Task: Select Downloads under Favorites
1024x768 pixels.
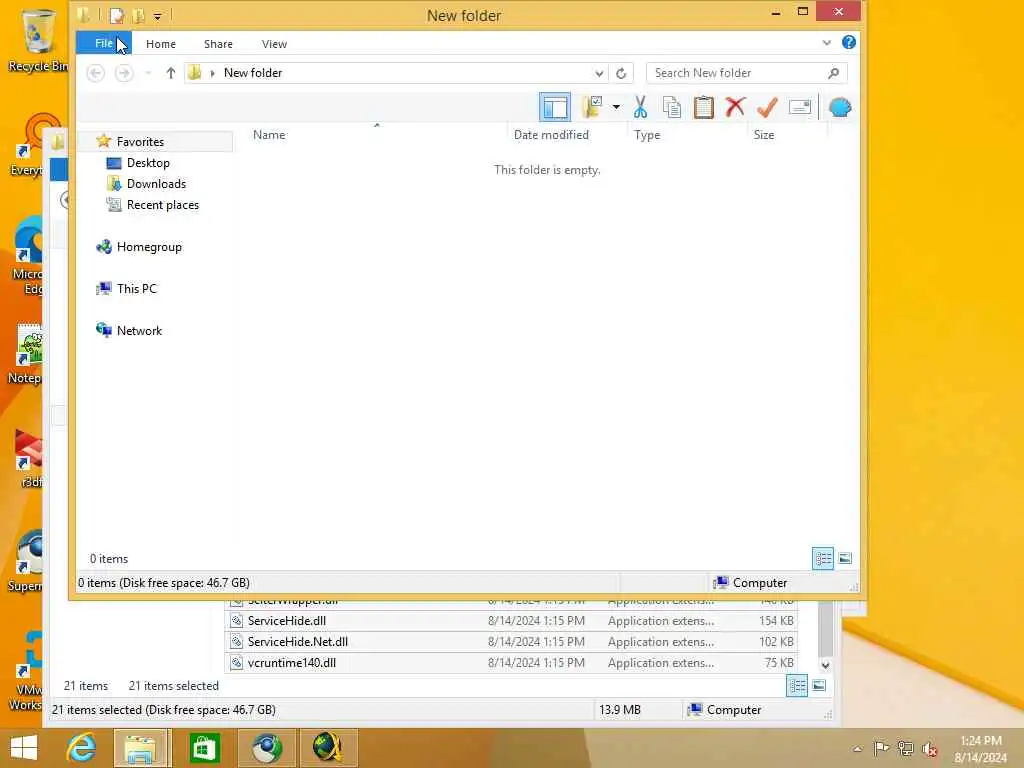Action: [x=156, y=184]
